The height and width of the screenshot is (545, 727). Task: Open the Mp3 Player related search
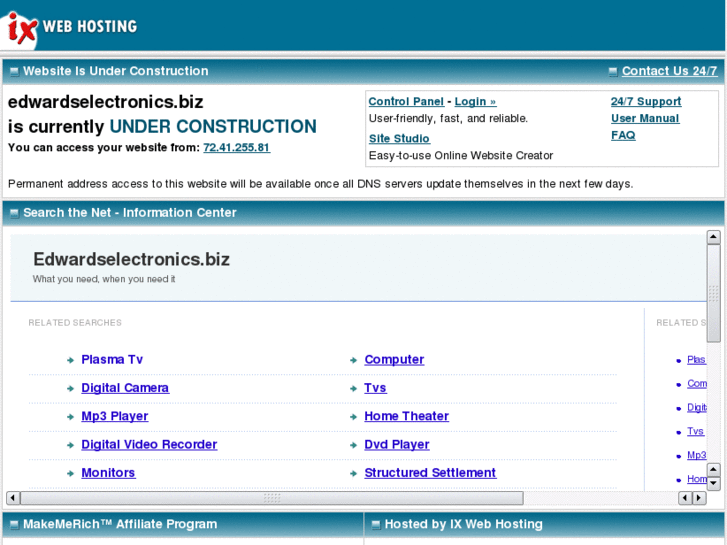[115, 417]
